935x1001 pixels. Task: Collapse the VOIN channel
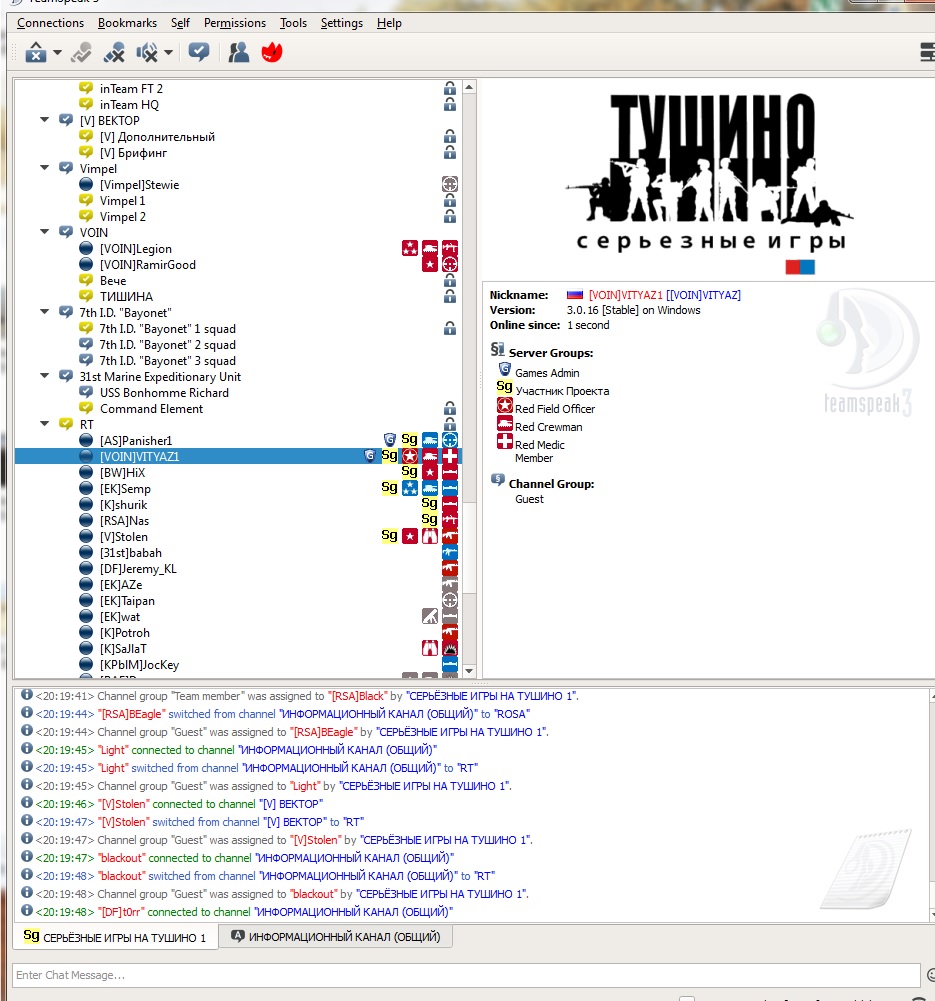click(x=45, y=232)
